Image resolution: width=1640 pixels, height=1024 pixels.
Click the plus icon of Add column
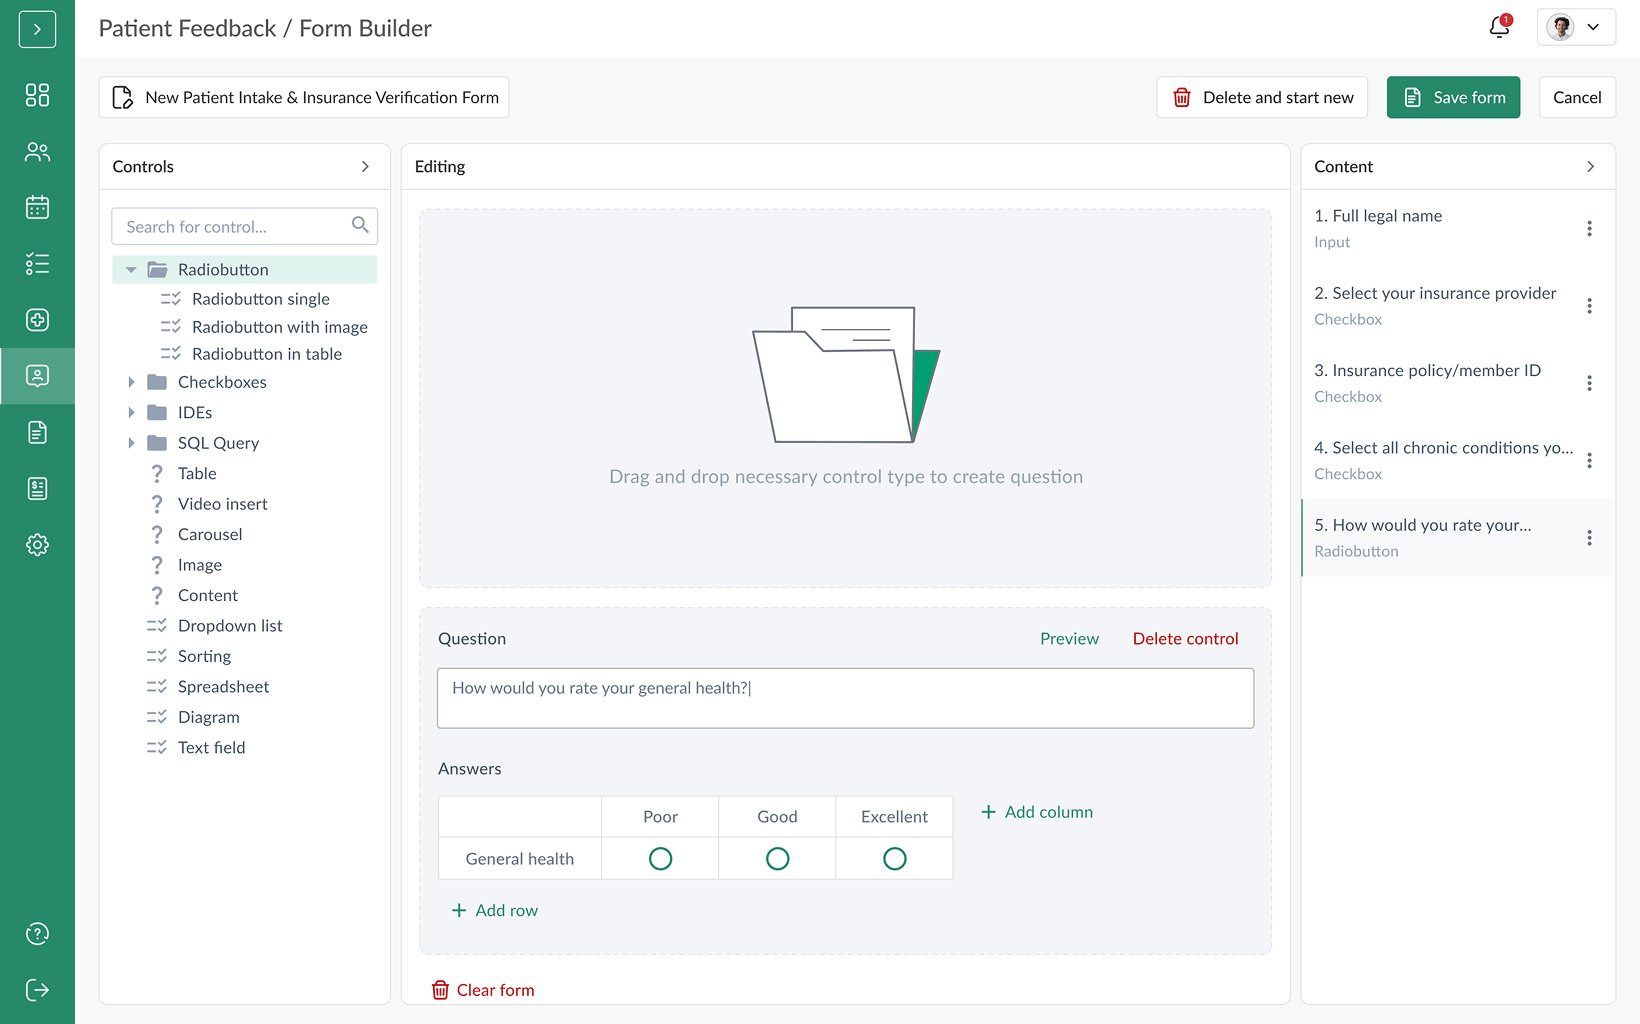click(x=988, y=812)
